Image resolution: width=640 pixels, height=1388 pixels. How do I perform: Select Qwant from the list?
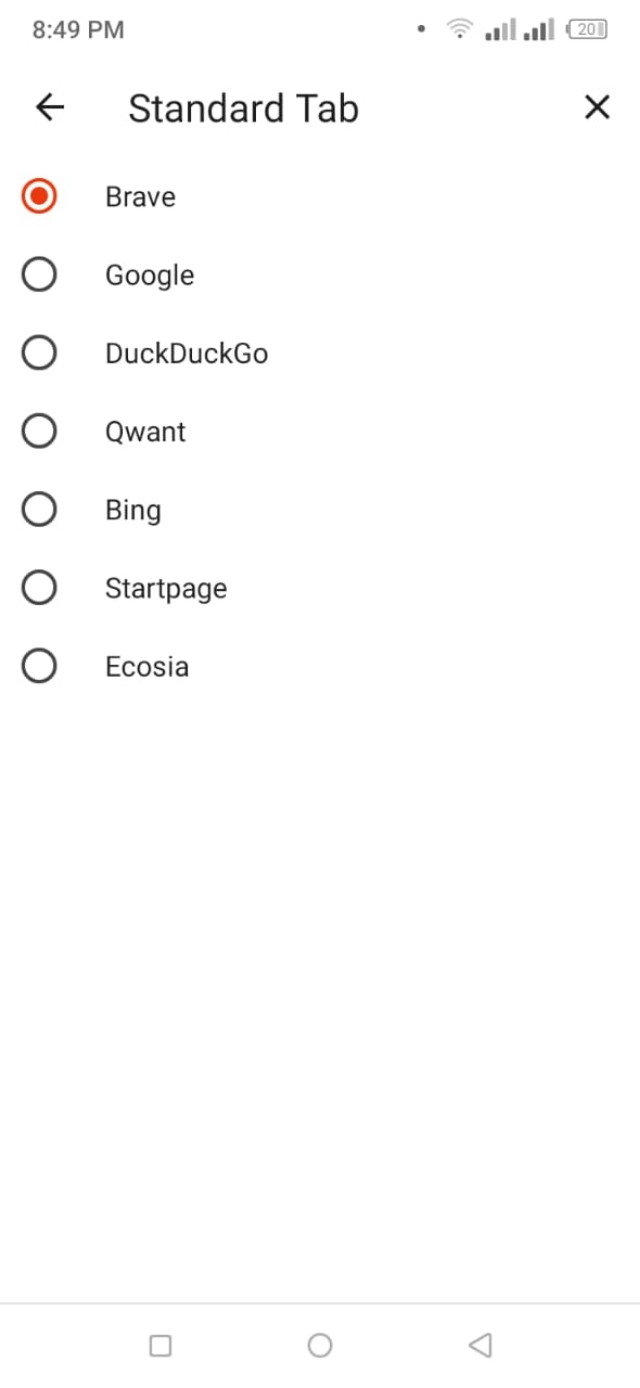(39, 430)
